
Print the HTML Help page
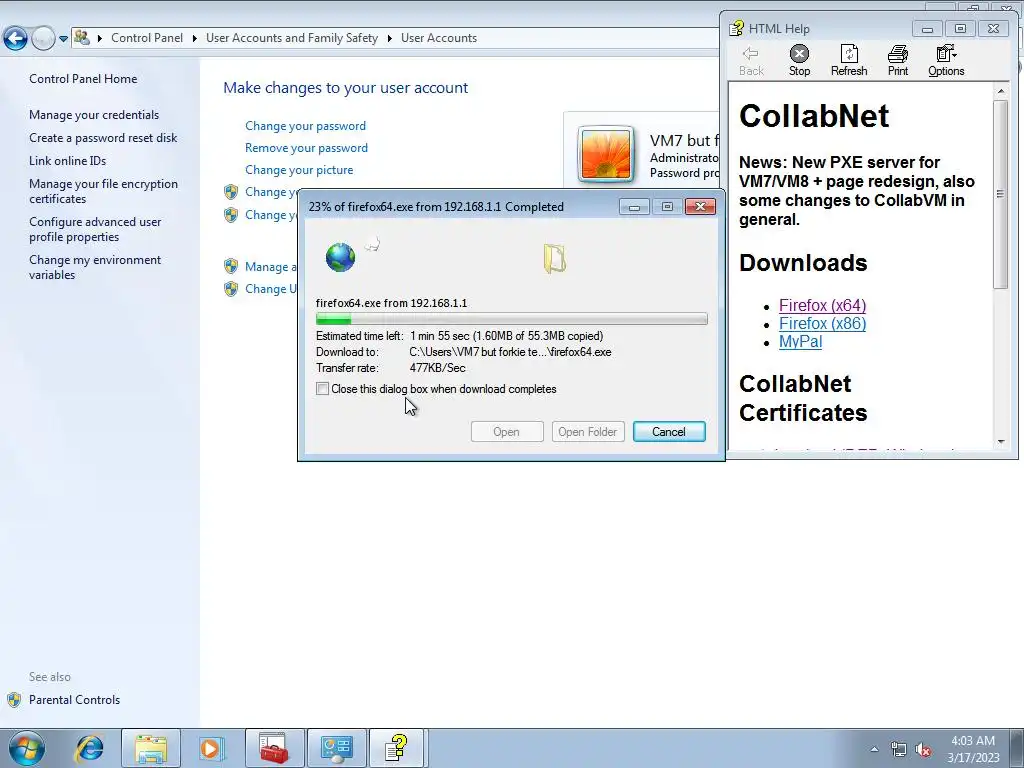click(x=897, y=61)
